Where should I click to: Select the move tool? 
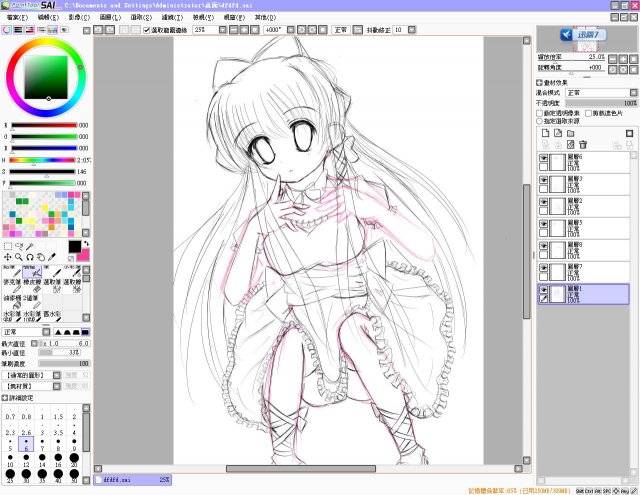[8, 257]
